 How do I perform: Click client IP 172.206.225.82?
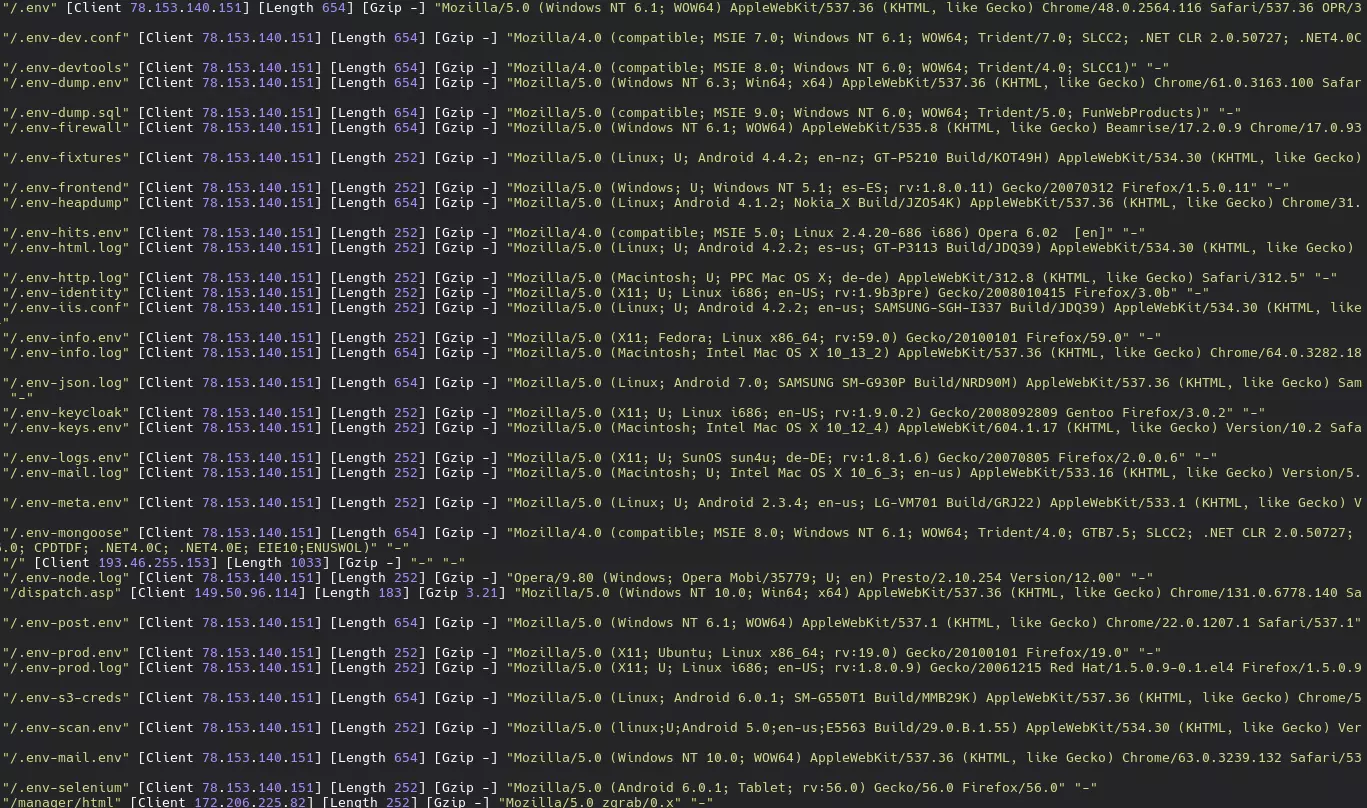pyautogui.click(x=250, y=802)
